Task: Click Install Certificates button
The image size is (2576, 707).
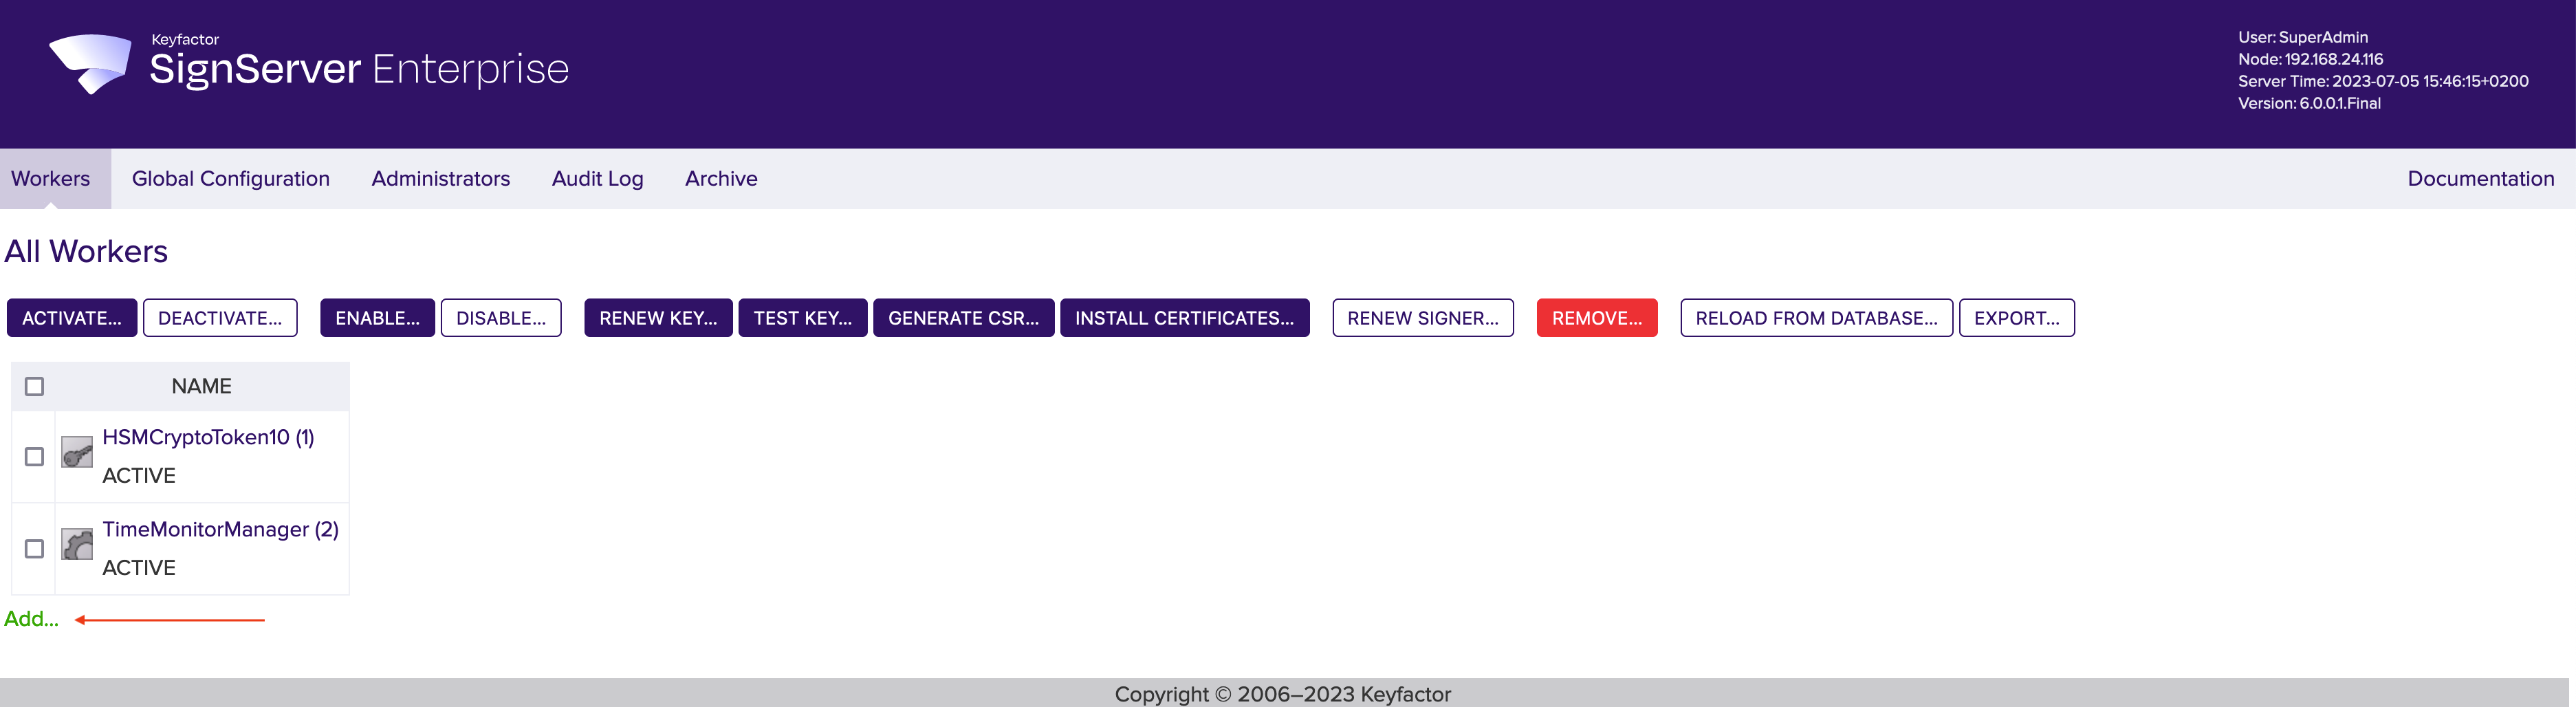Action: [x=1184, y=318]
